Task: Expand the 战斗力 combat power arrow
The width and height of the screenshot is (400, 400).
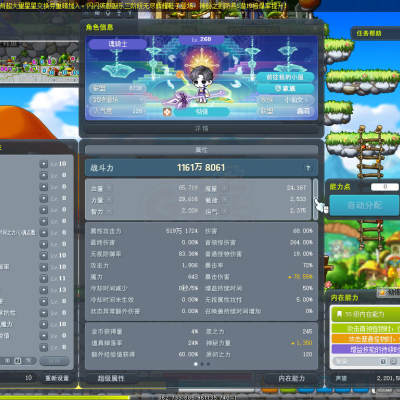Action: tap(308, 168)
